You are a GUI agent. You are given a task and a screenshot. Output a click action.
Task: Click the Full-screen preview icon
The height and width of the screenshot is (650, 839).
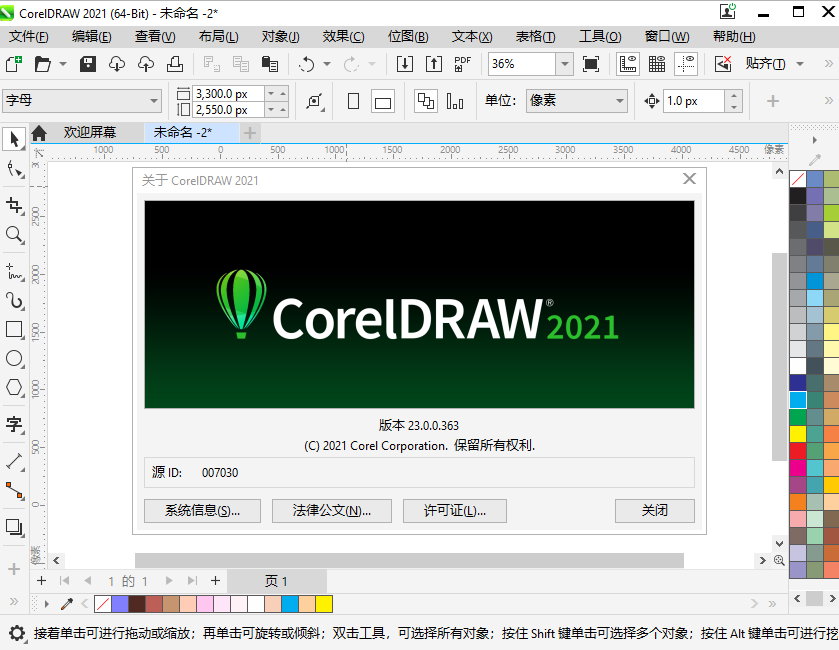591,64
